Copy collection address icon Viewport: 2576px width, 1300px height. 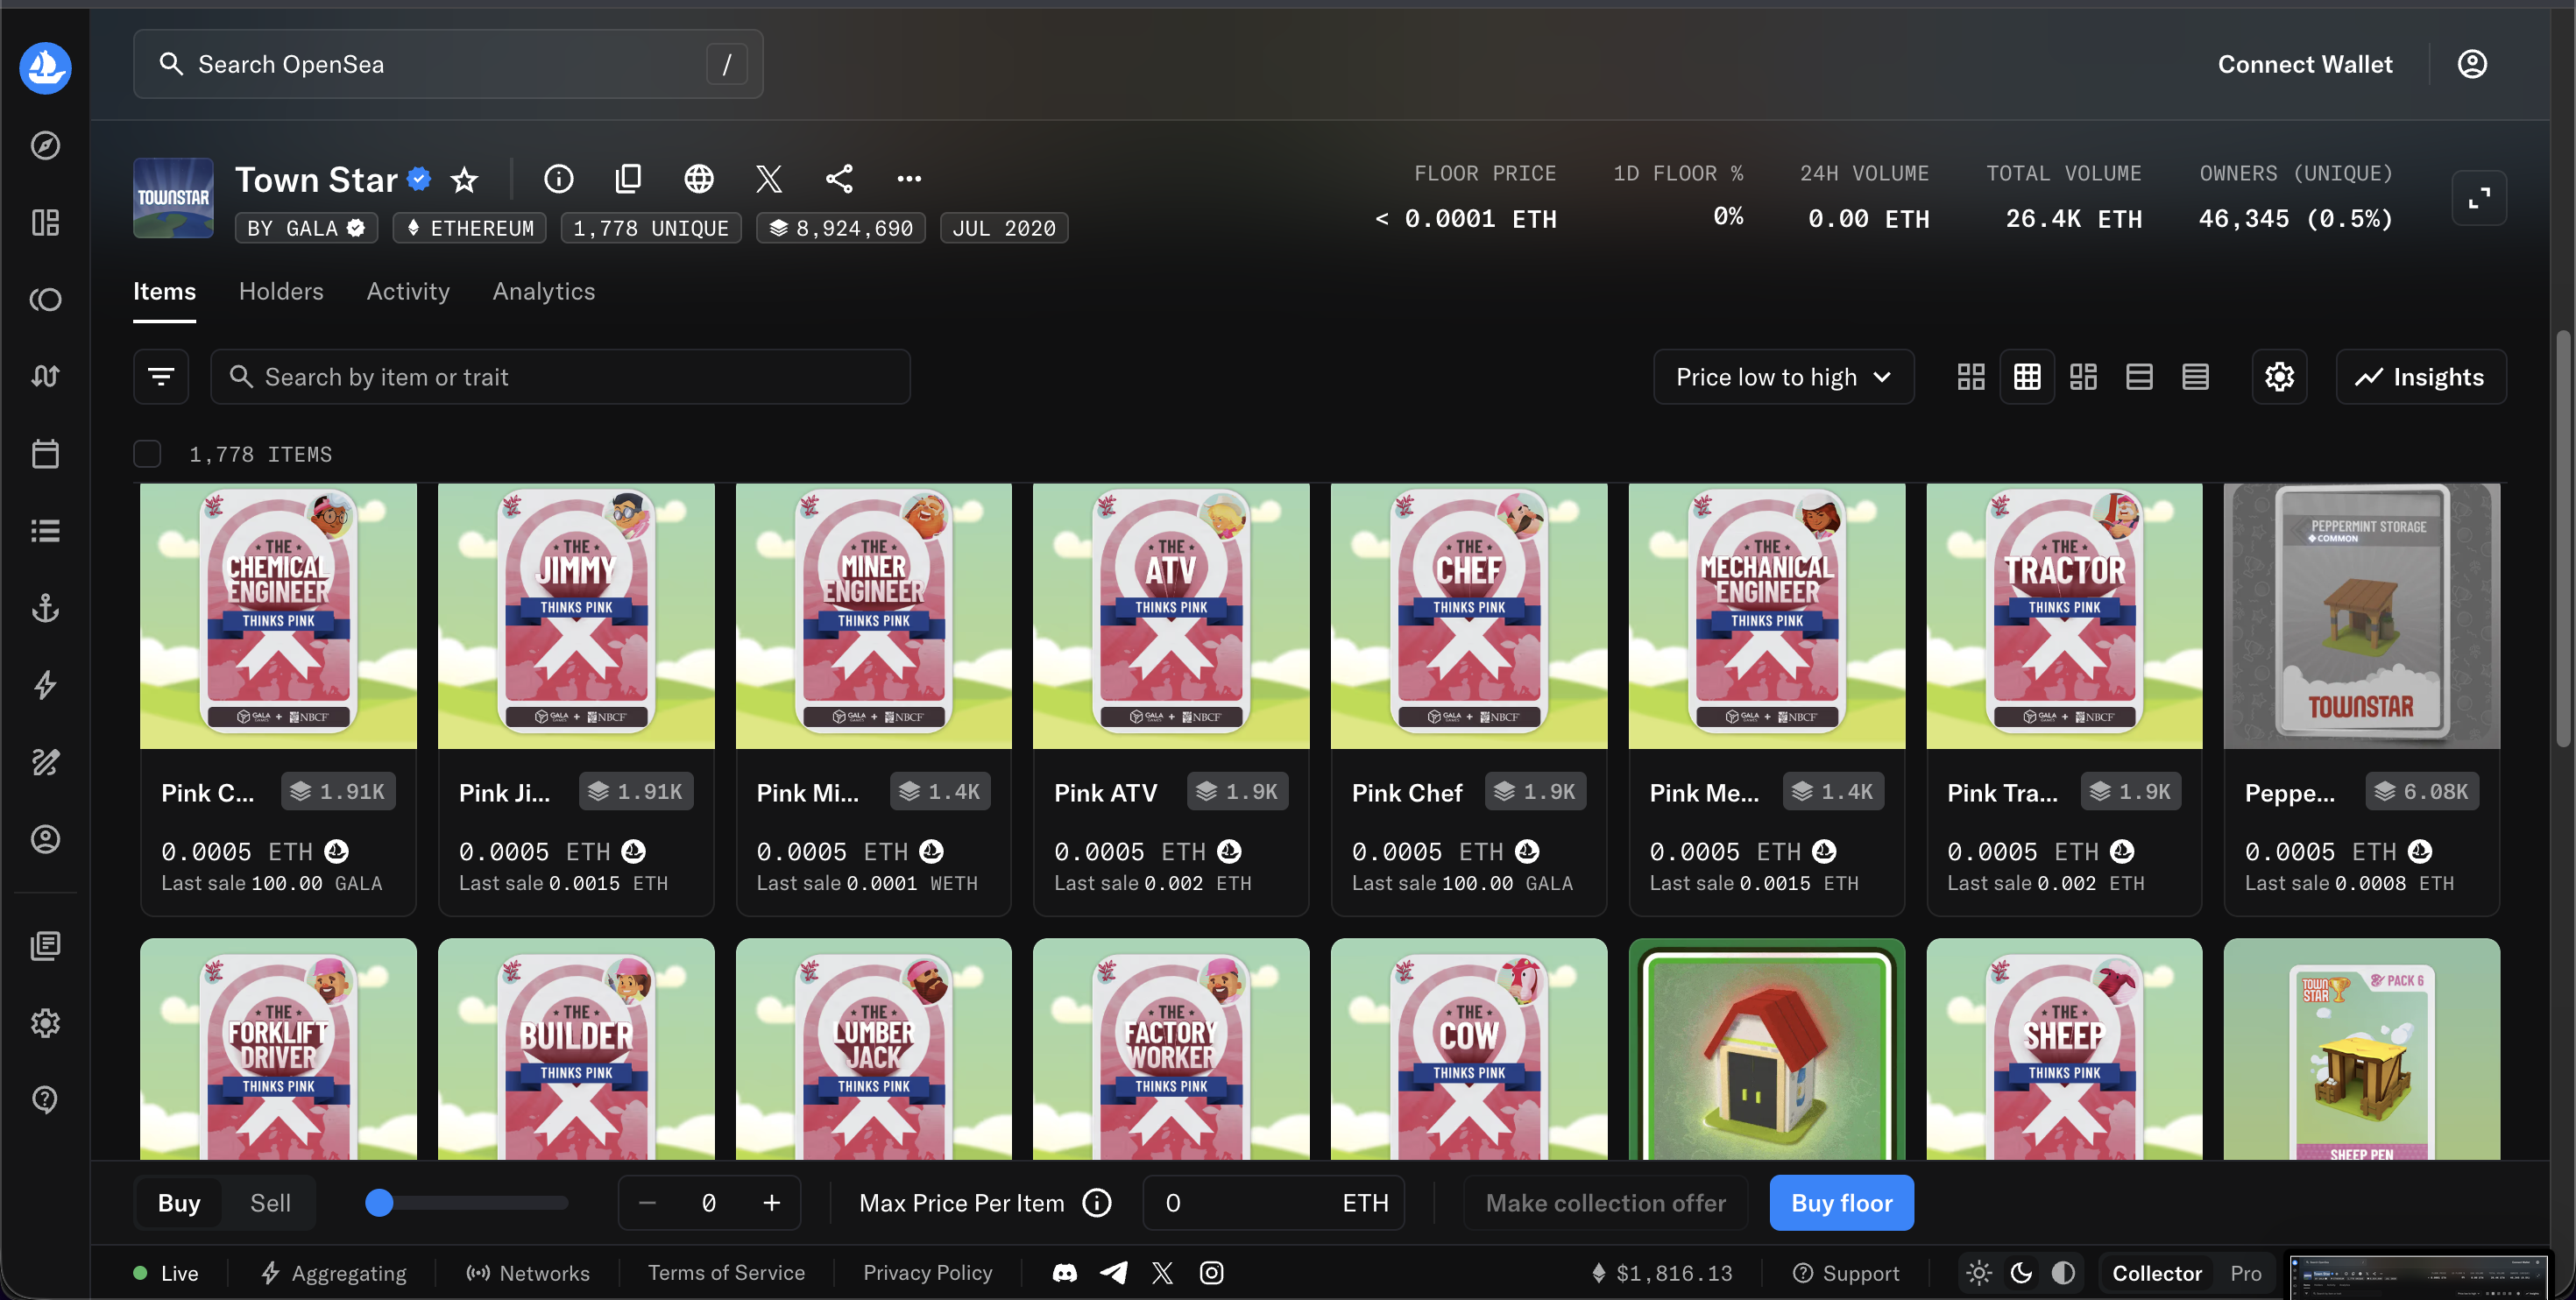tap(628, 179)
